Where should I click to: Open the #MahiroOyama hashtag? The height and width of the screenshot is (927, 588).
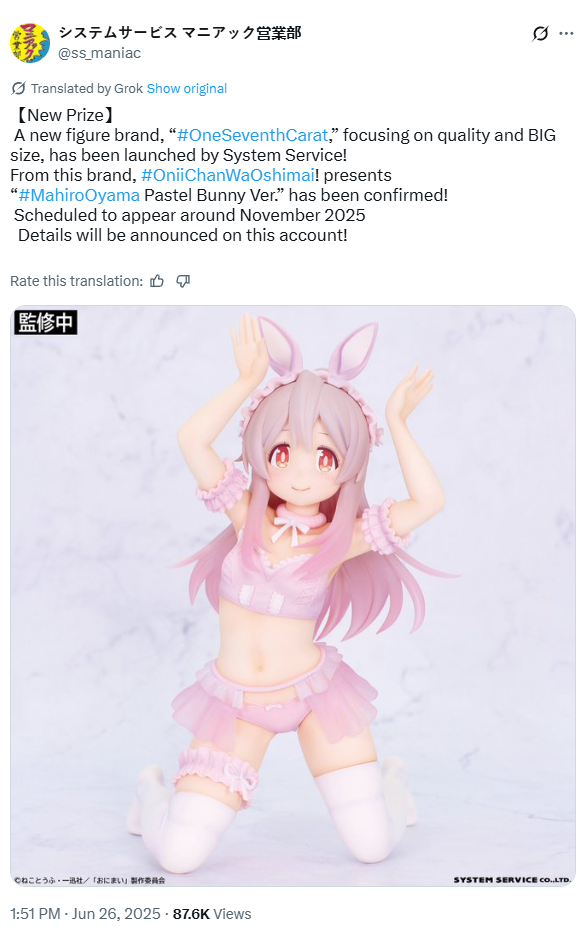(x=79, y=196)
